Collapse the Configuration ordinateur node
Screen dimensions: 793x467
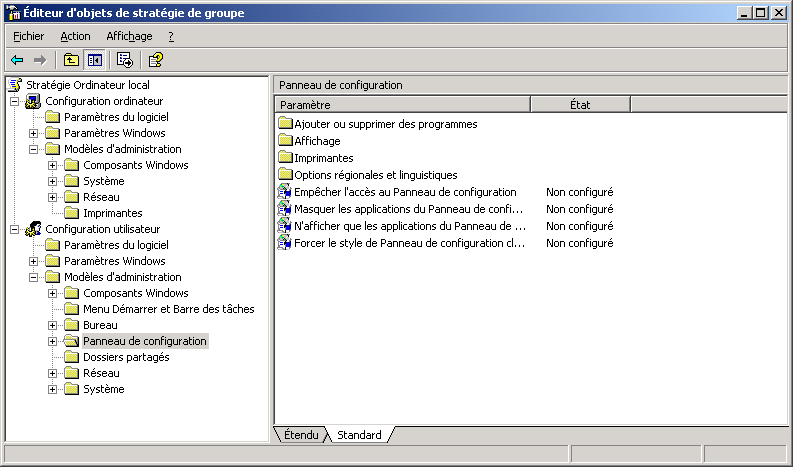tap(14, 101)
